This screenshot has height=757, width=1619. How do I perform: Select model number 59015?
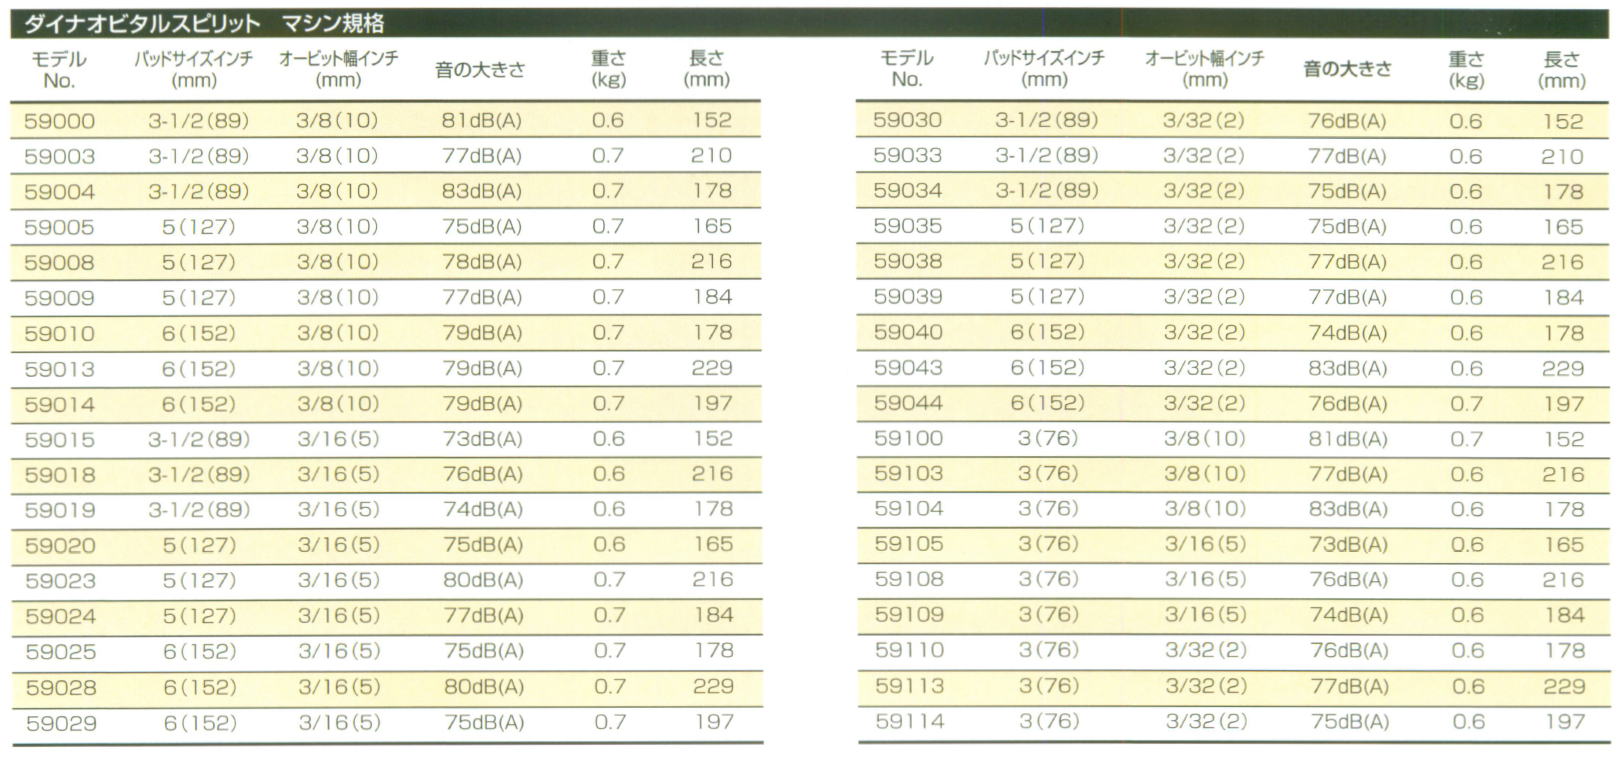pos(60,439)
